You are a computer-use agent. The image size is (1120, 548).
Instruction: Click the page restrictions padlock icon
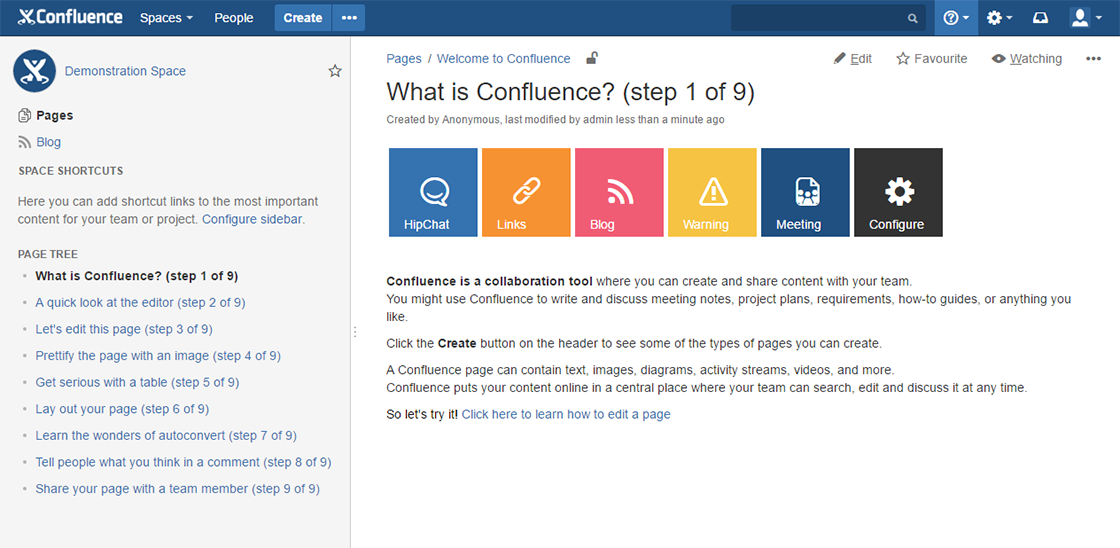coord(591,59)
